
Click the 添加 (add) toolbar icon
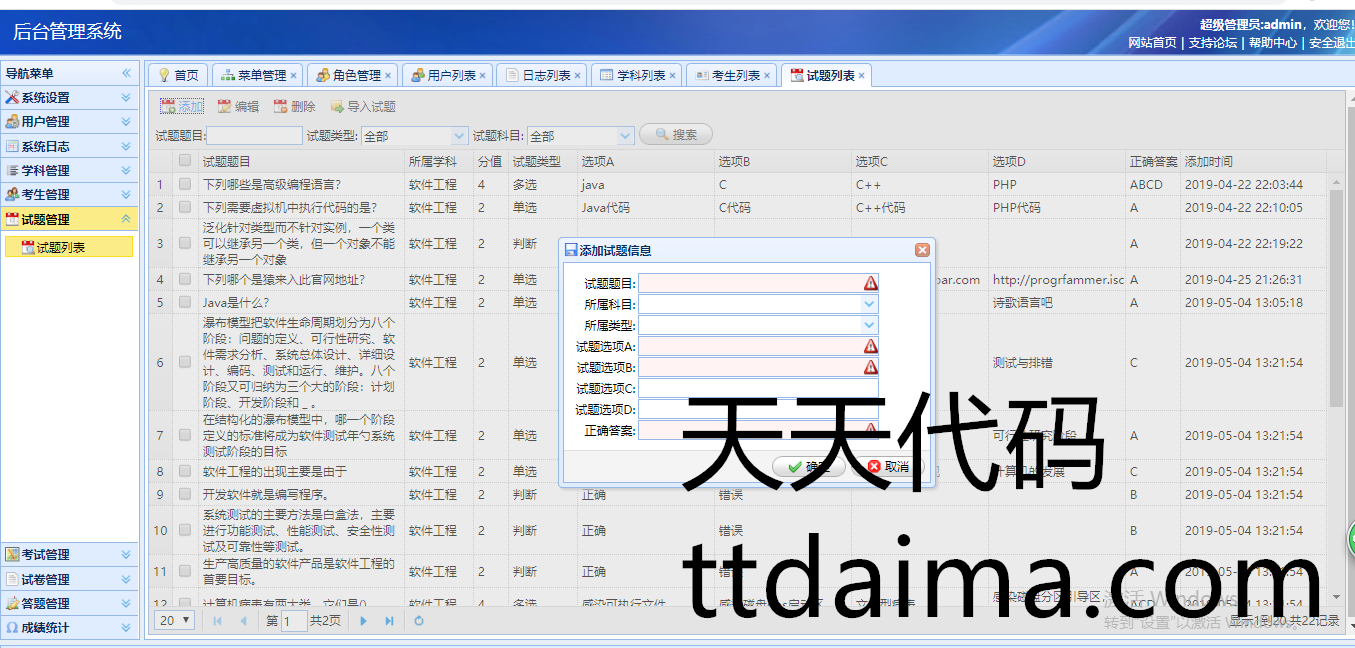(168, 107)
